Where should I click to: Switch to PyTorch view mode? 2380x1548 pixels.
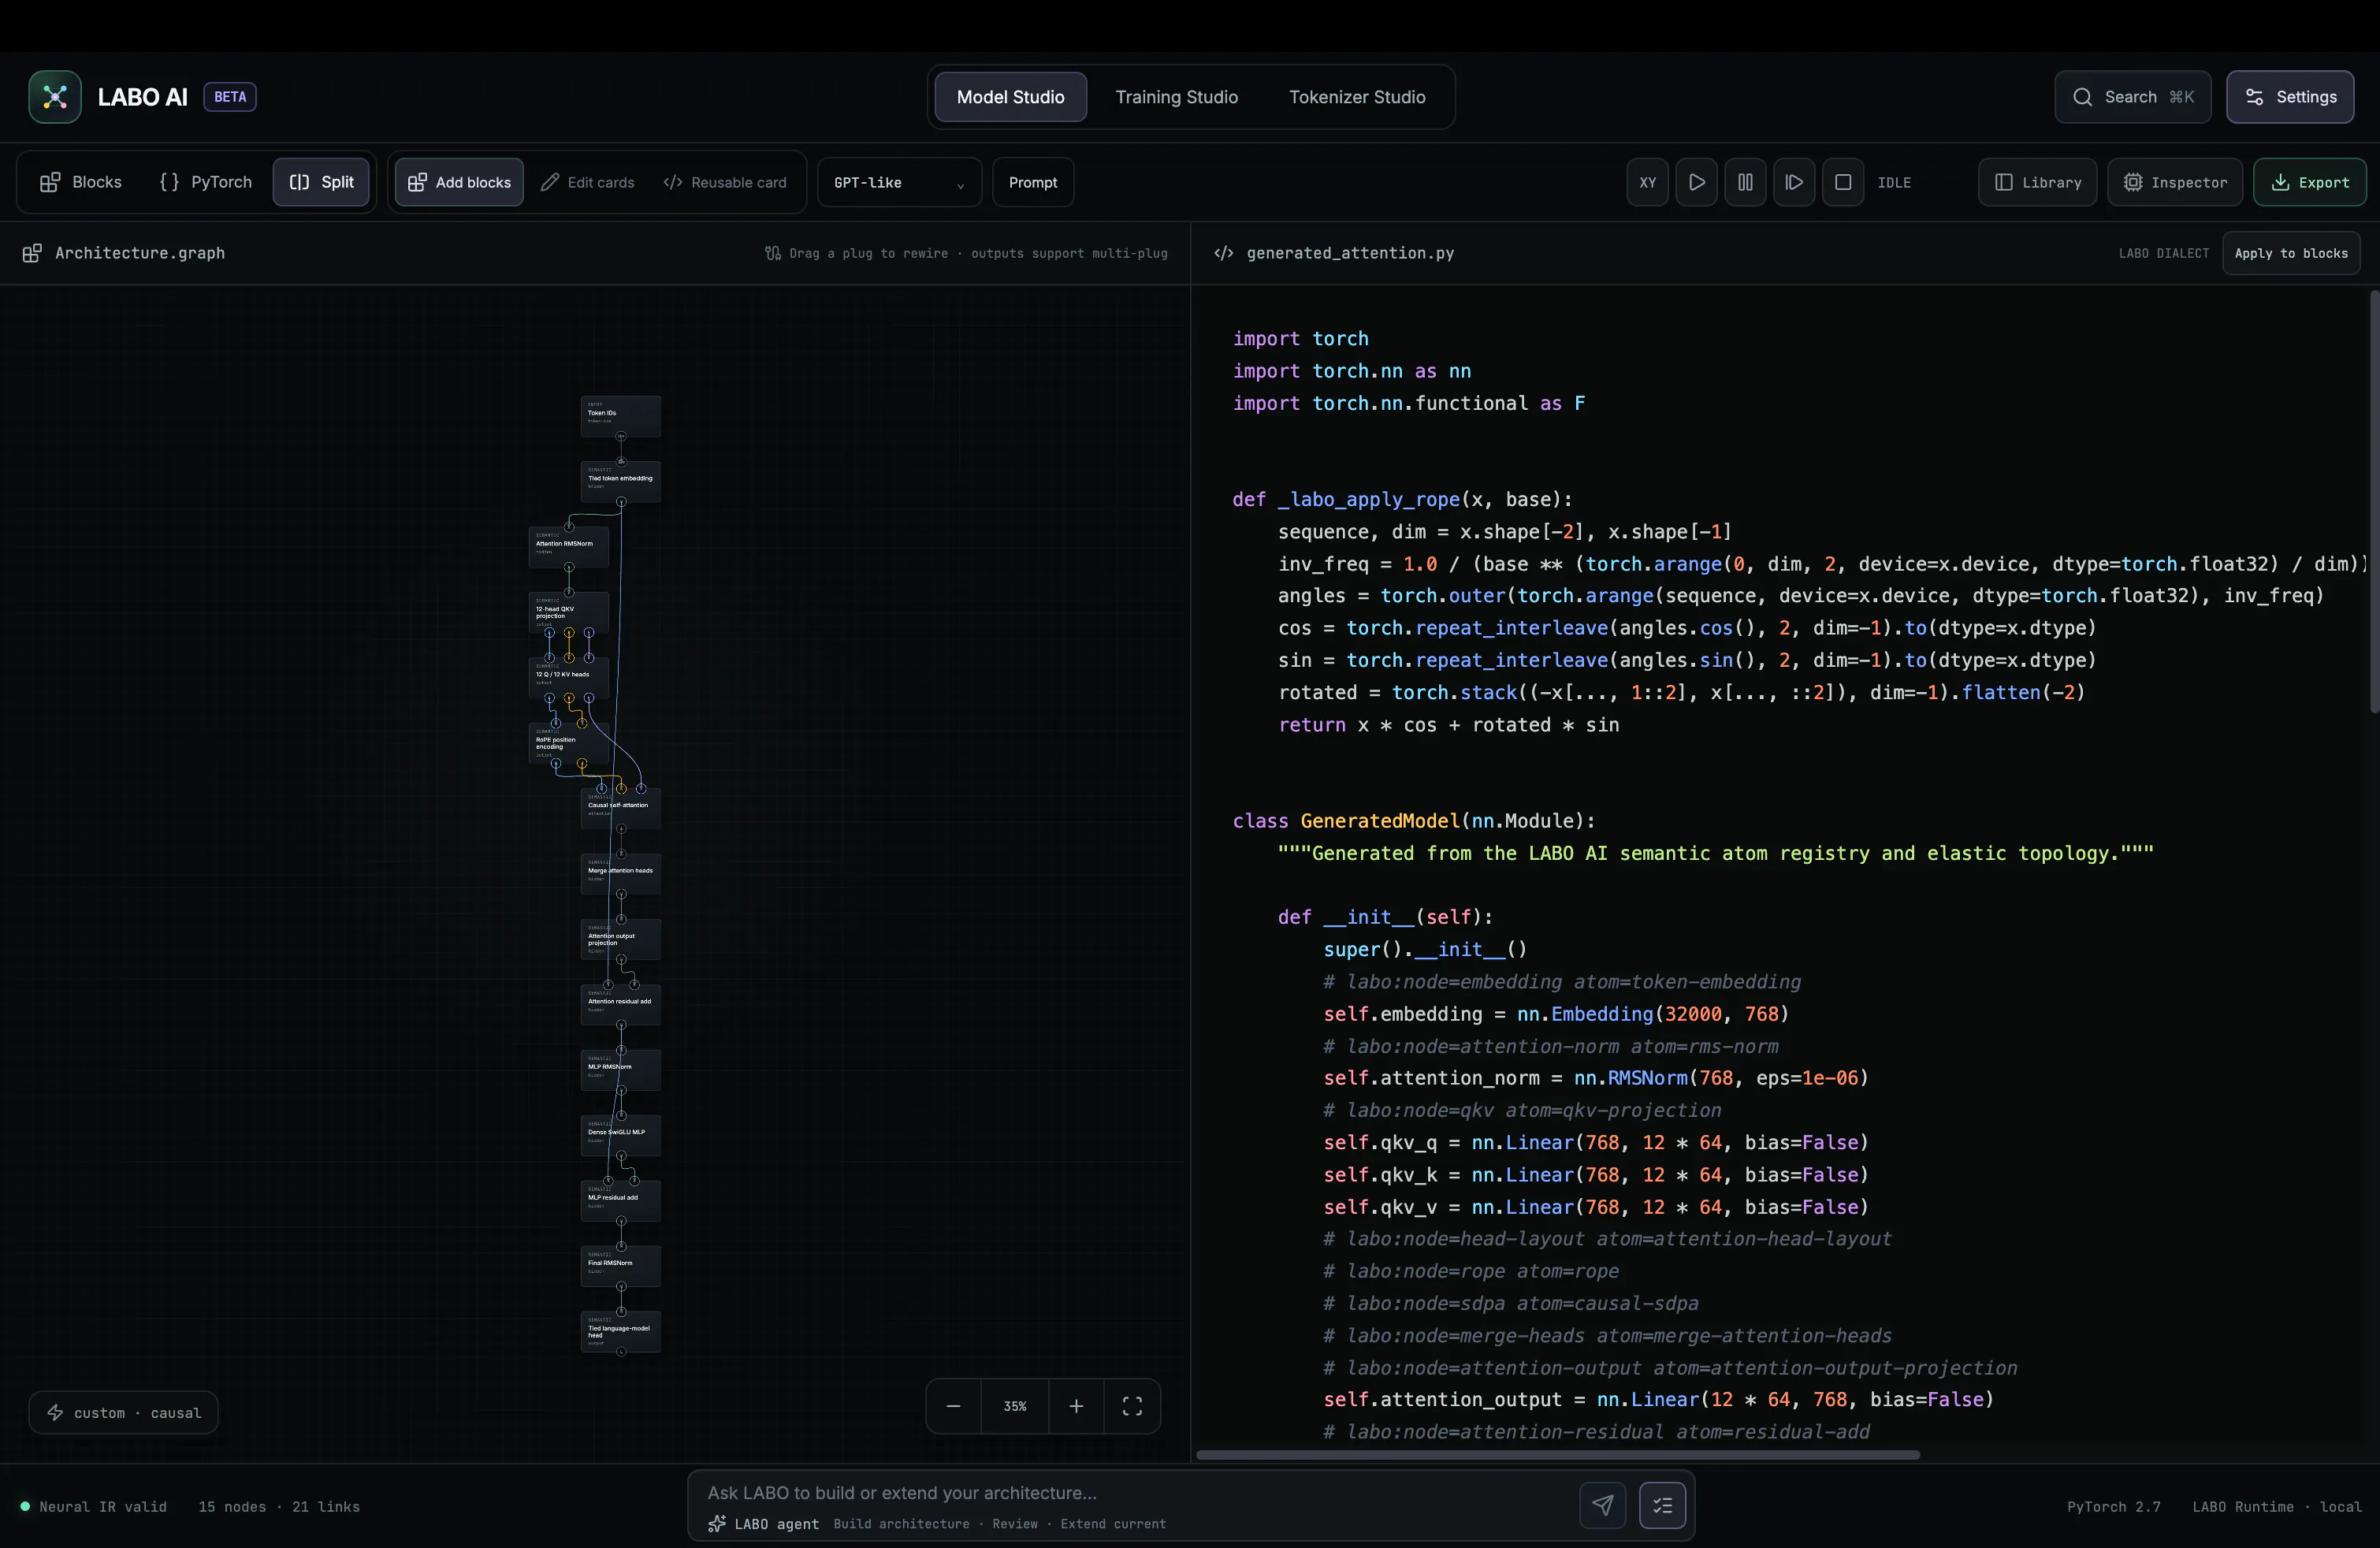pyautogui.click(x=206, y=182)
